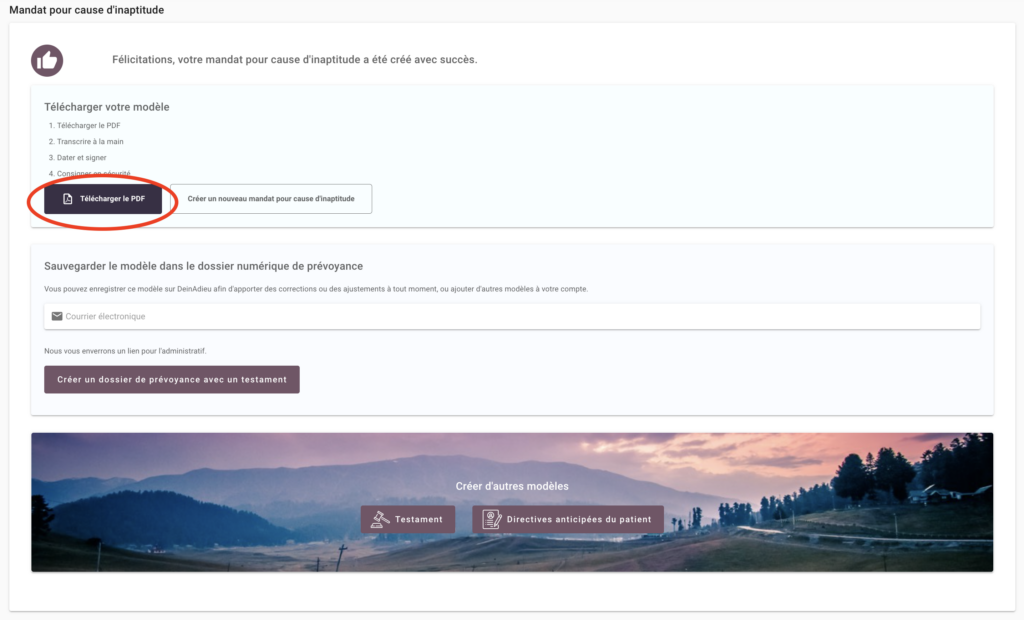Click inside the 'Courrier électronique' input field
1024x620 pixels.
point(300,316)
